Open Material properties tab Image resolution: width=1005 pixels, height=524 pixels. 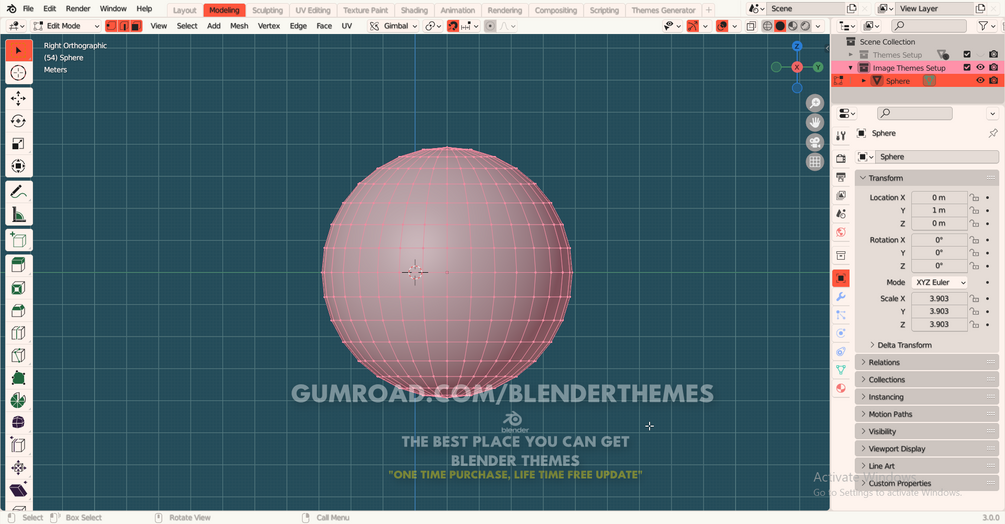[841, 388]
